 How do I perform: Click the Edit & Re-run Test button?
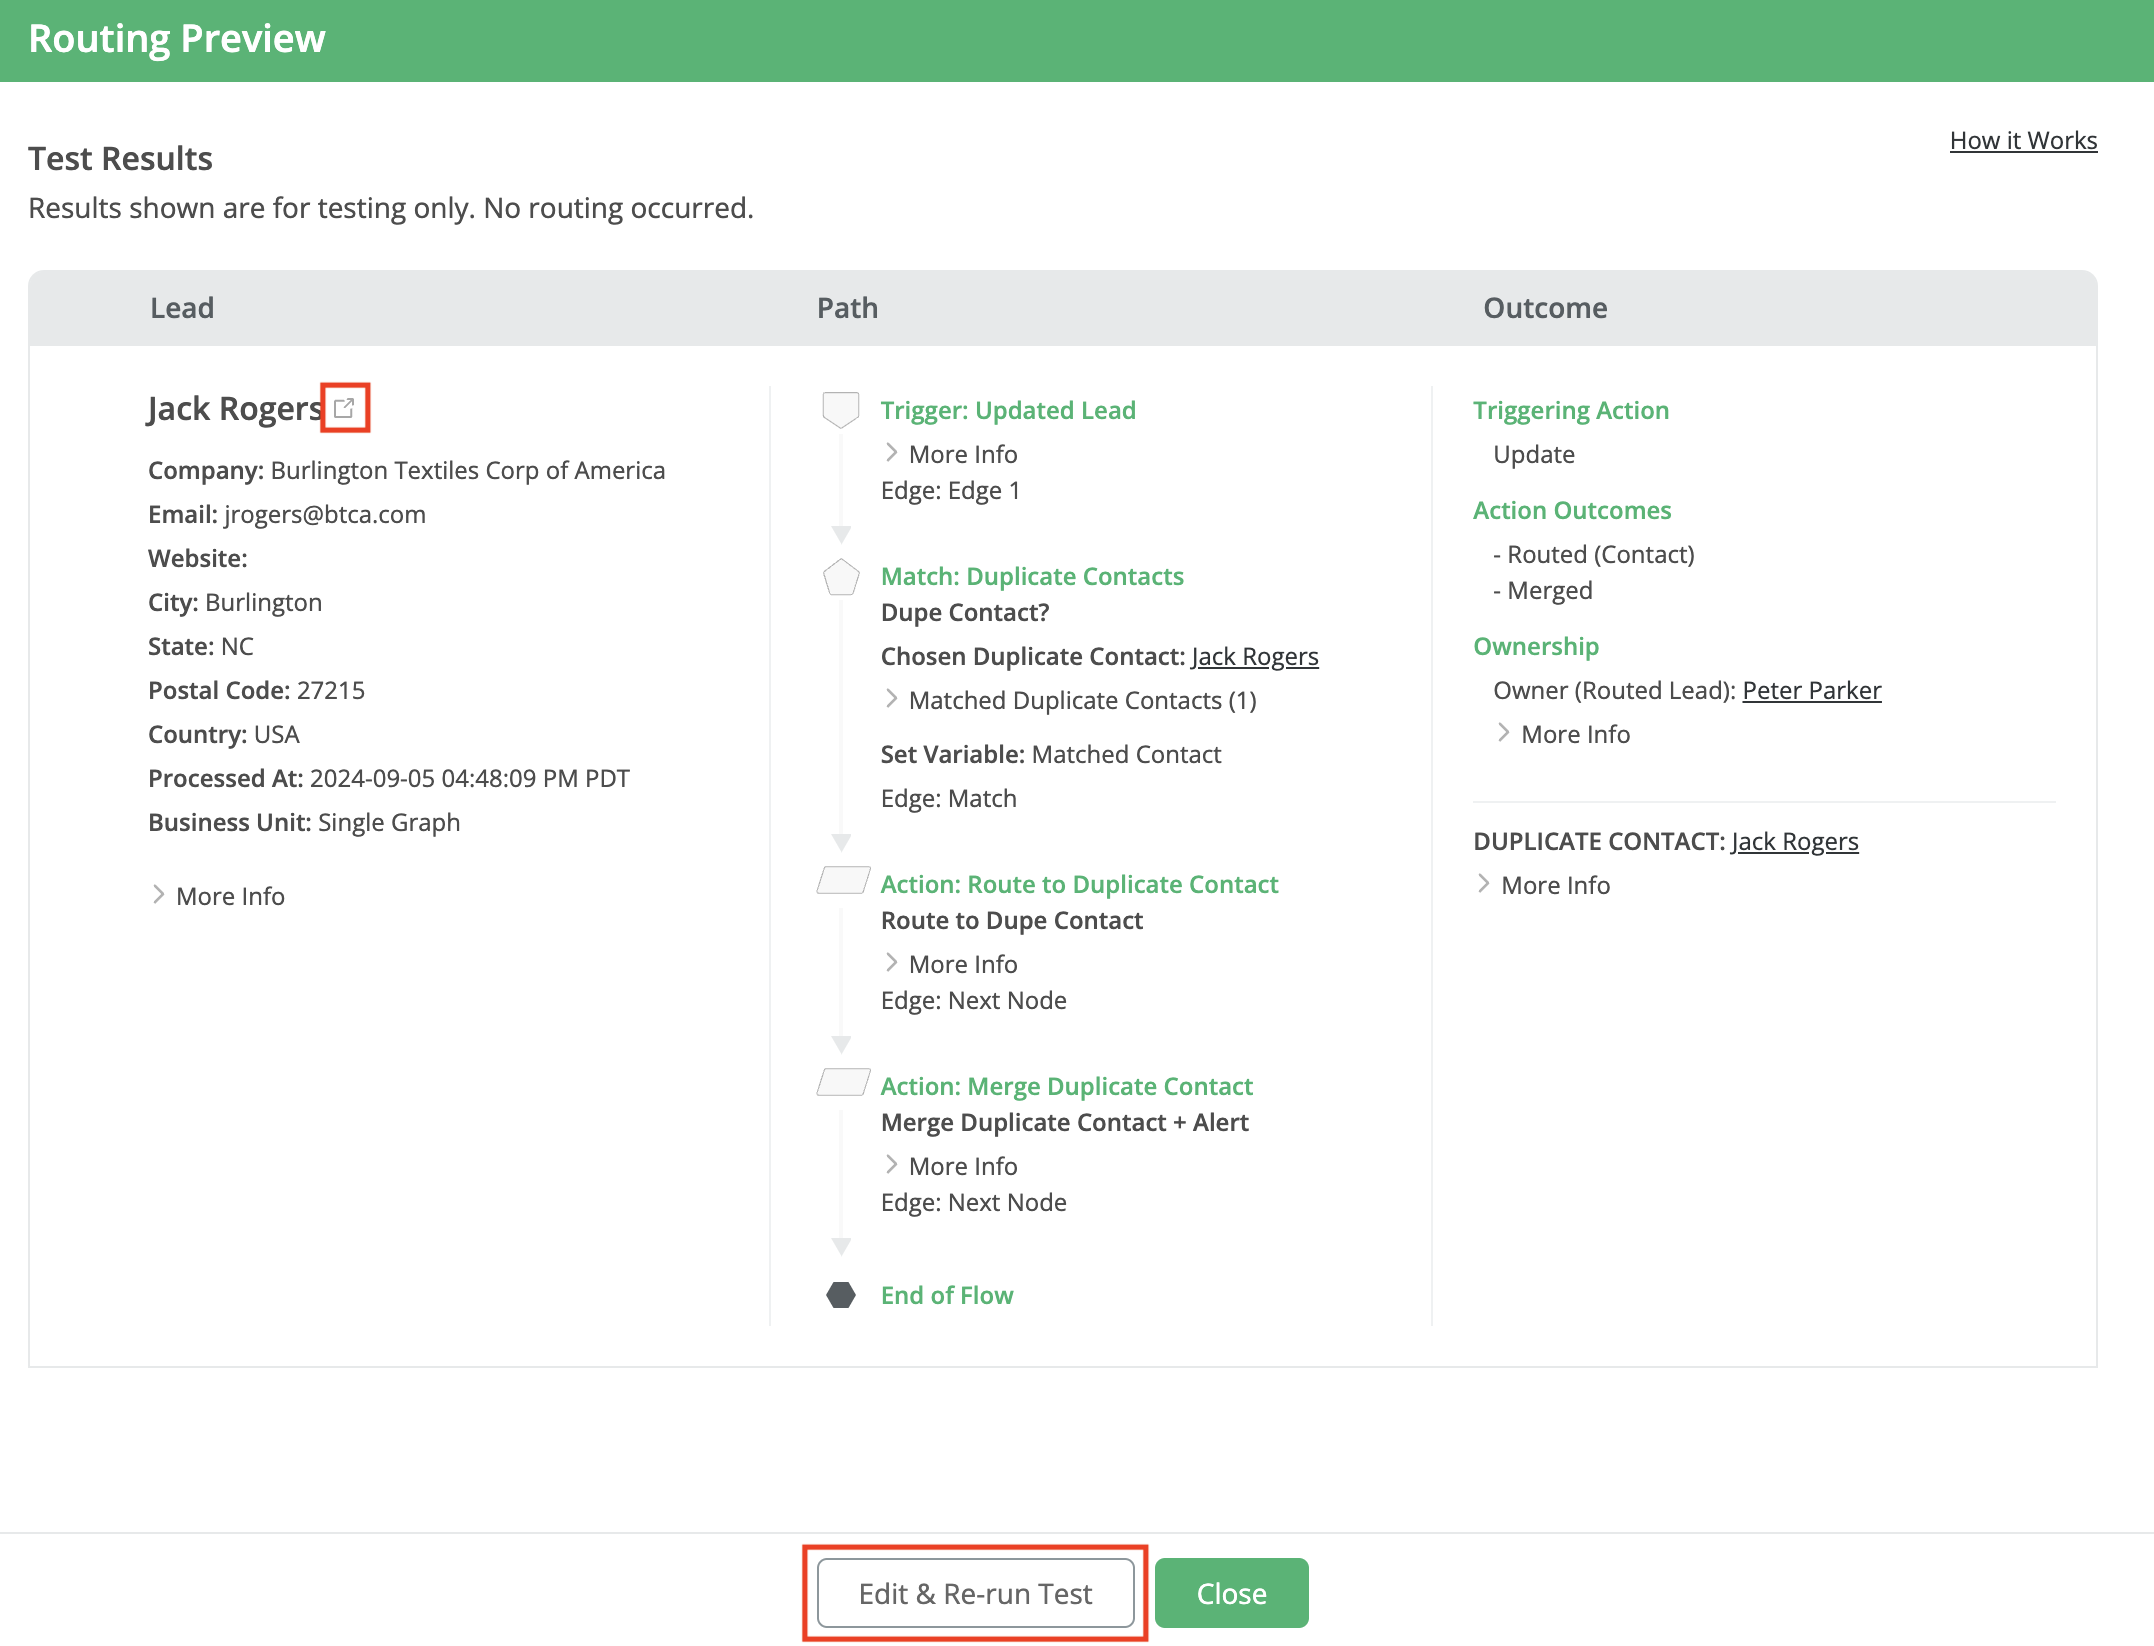pos(974,1593)
